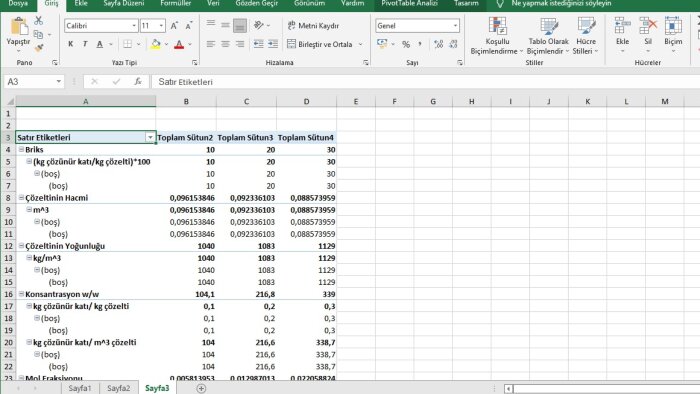Open the Dosya tab
The width and height of the screenshot is (700, 394).
(x=18, y=4)
